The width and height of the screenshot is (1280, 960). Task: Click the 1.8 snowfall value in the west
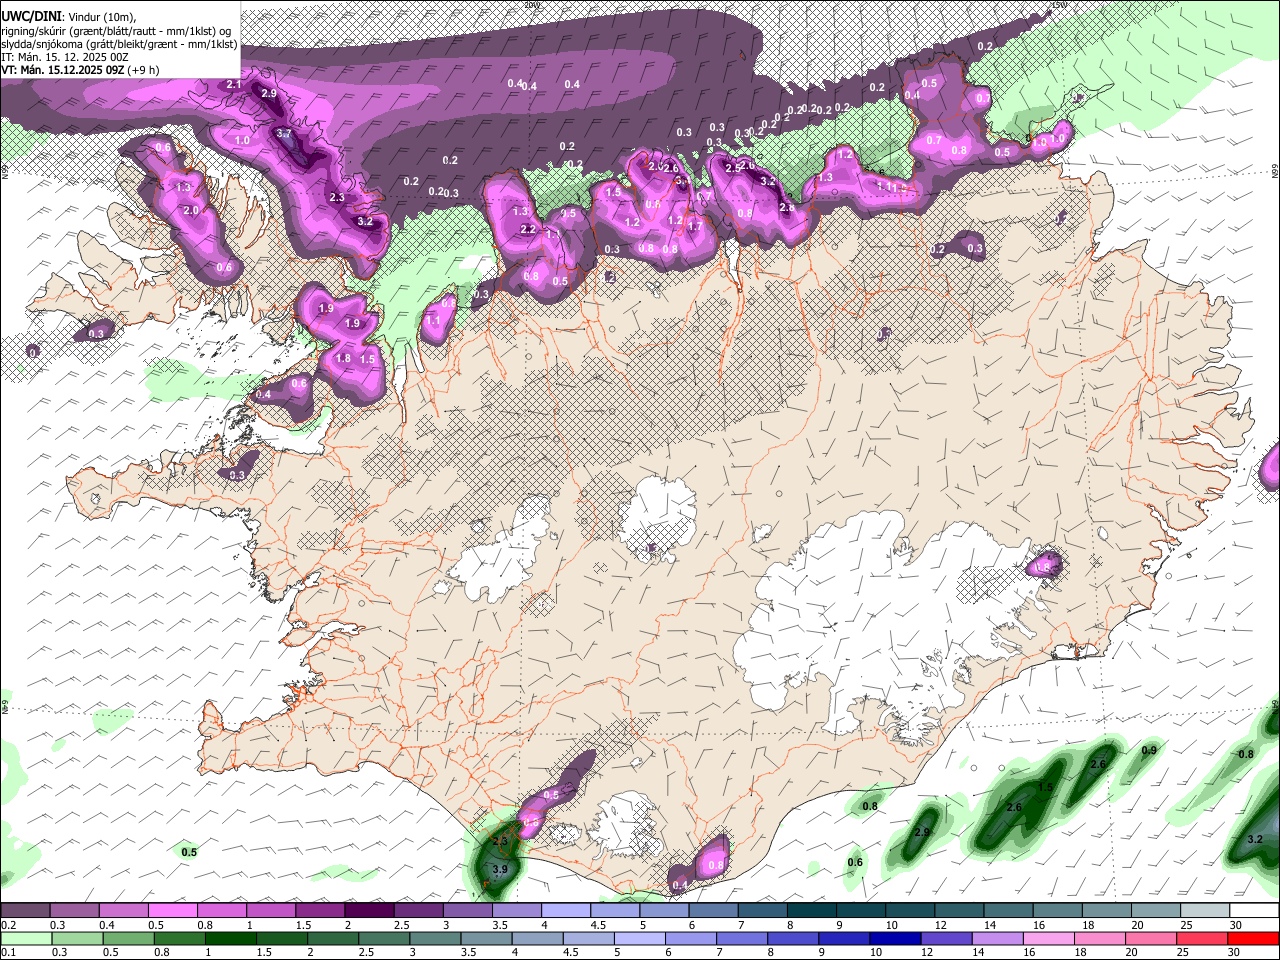click(343, 359)
